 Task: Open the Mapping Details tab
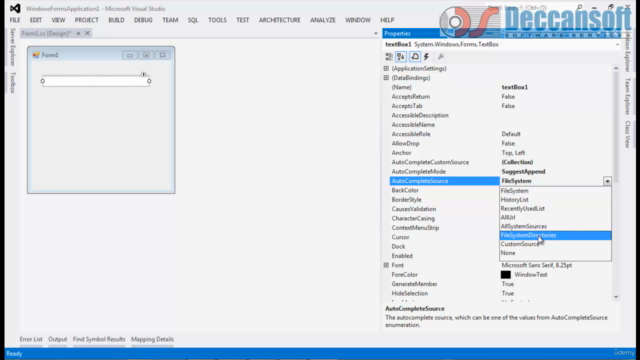coord(152,339)
